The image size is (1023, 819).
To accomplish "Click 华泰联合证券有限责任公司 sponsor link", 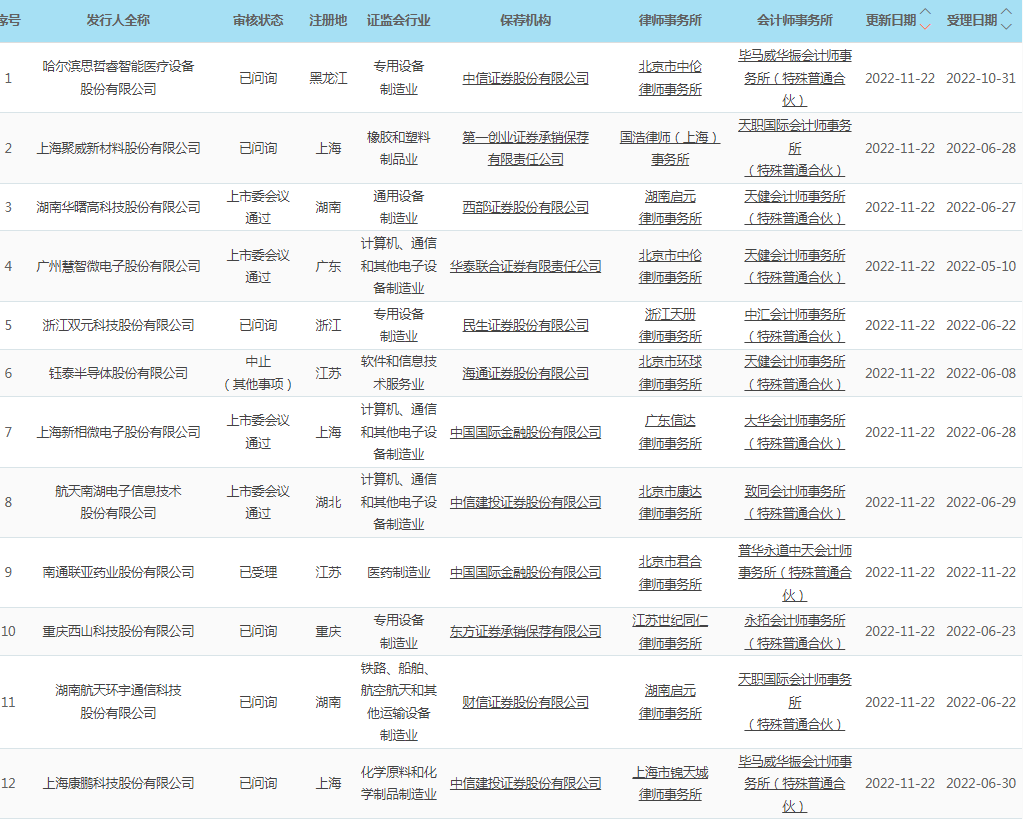I will click(525, 266).
